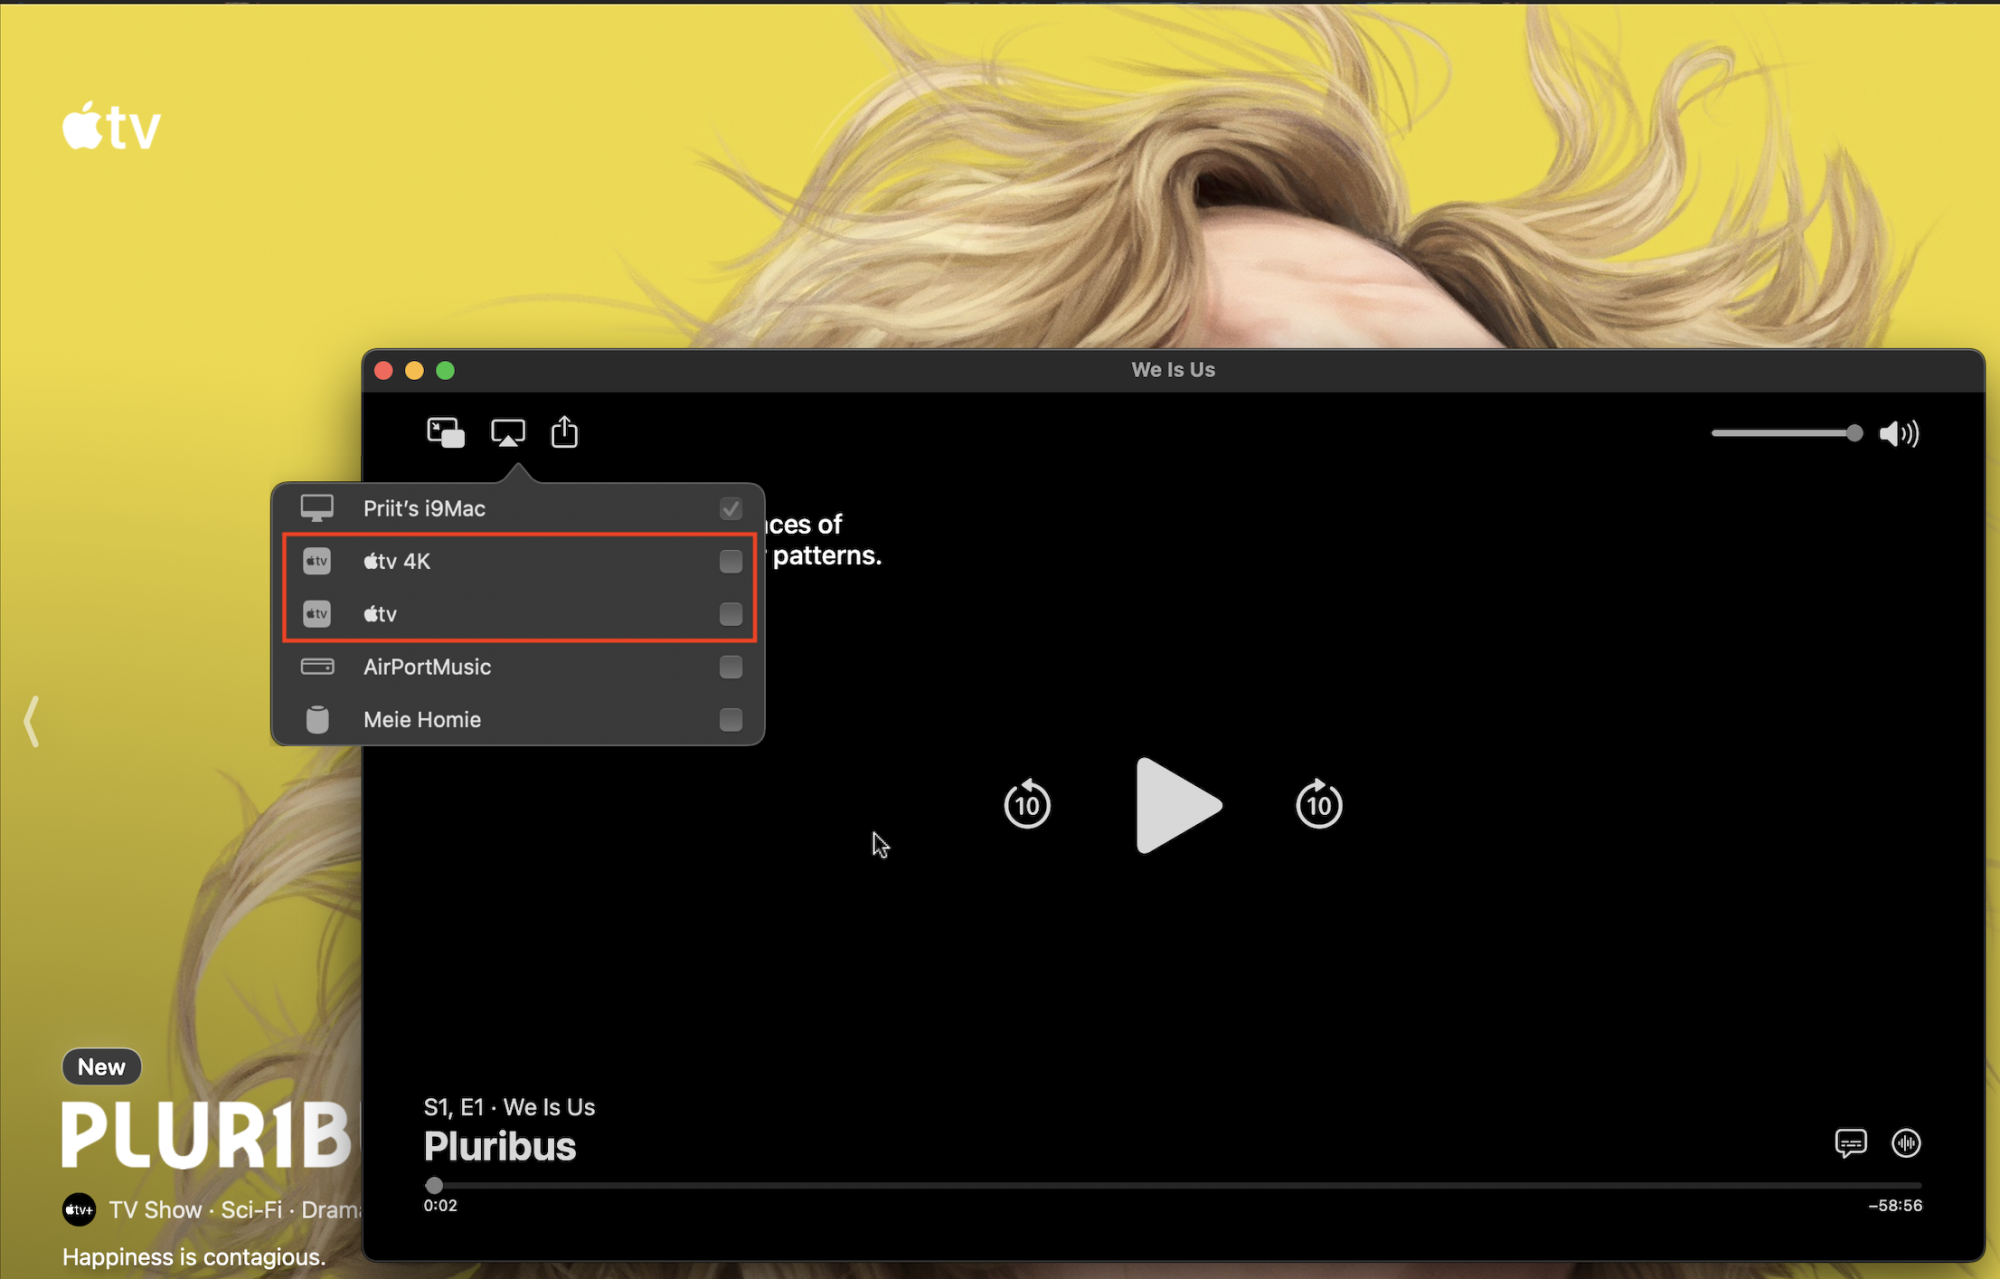Click the Apple TV logo
Image resolution: width=2000 pixels, height=1279 pixels.
(x=112, y=127)
